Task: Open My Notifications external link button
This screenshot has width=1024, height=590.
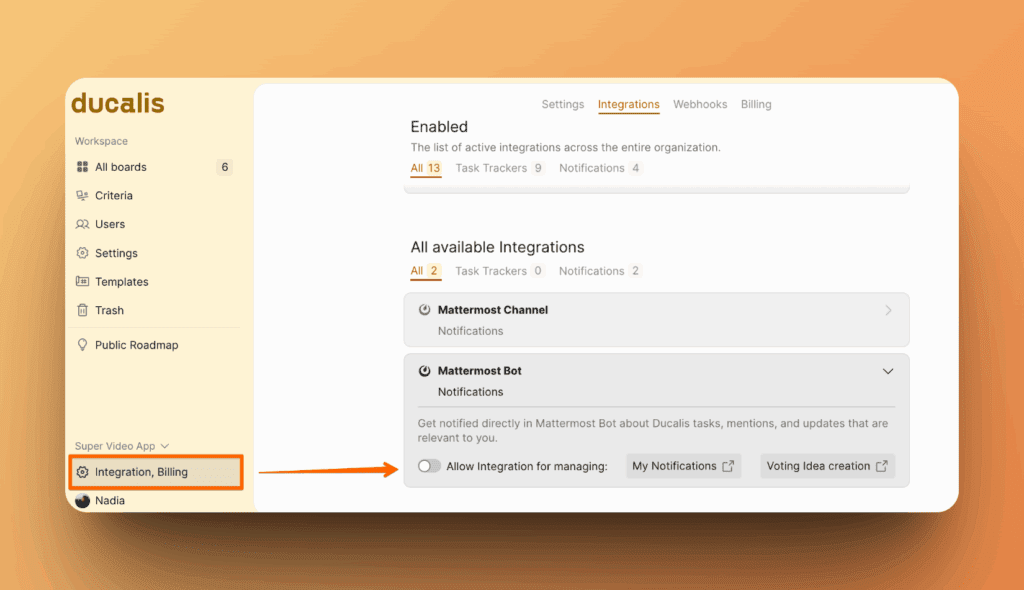Action: click(683, 466)
